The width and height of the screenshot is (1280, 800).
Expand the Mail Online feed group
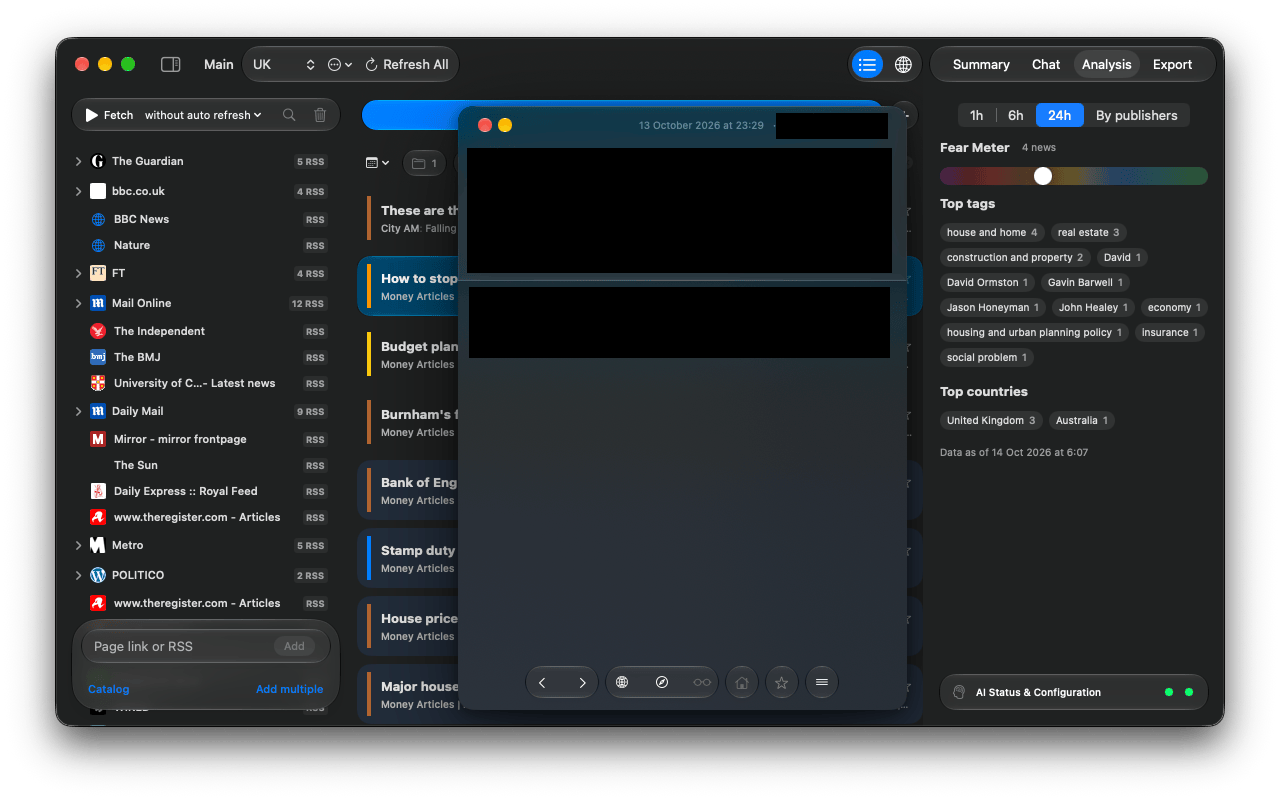click(79, 303)
